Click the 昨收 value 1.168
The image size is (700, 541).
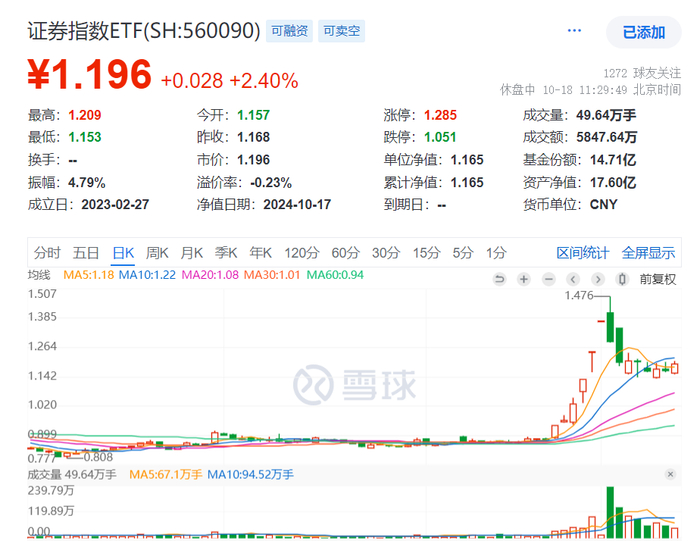(253, 137)
